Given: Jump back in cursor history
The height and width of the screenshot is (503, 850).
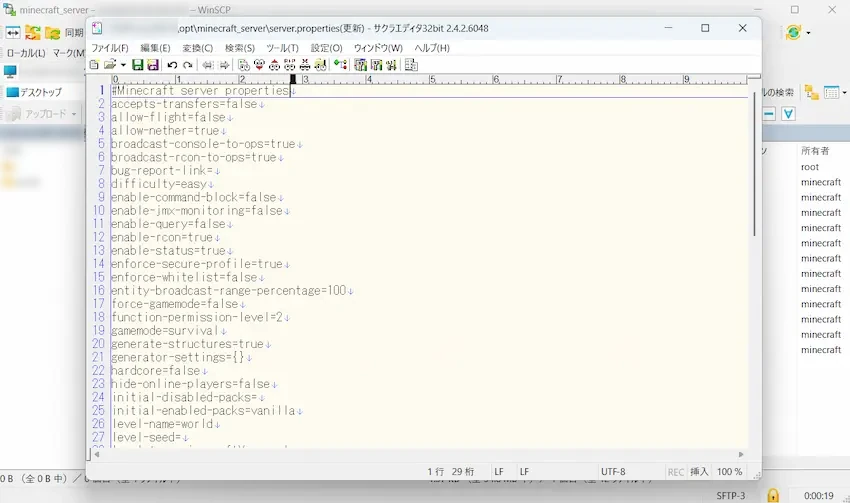Looking at the screenshot, I should [x=208, y=65].
